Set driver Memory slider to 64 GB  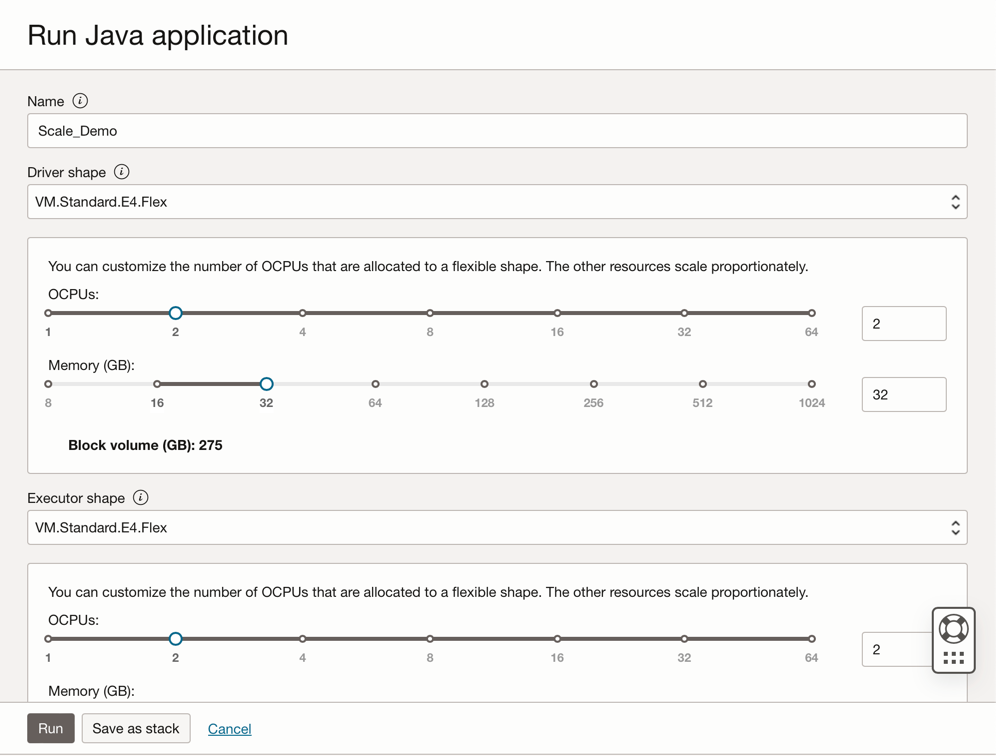coord(375,384)
